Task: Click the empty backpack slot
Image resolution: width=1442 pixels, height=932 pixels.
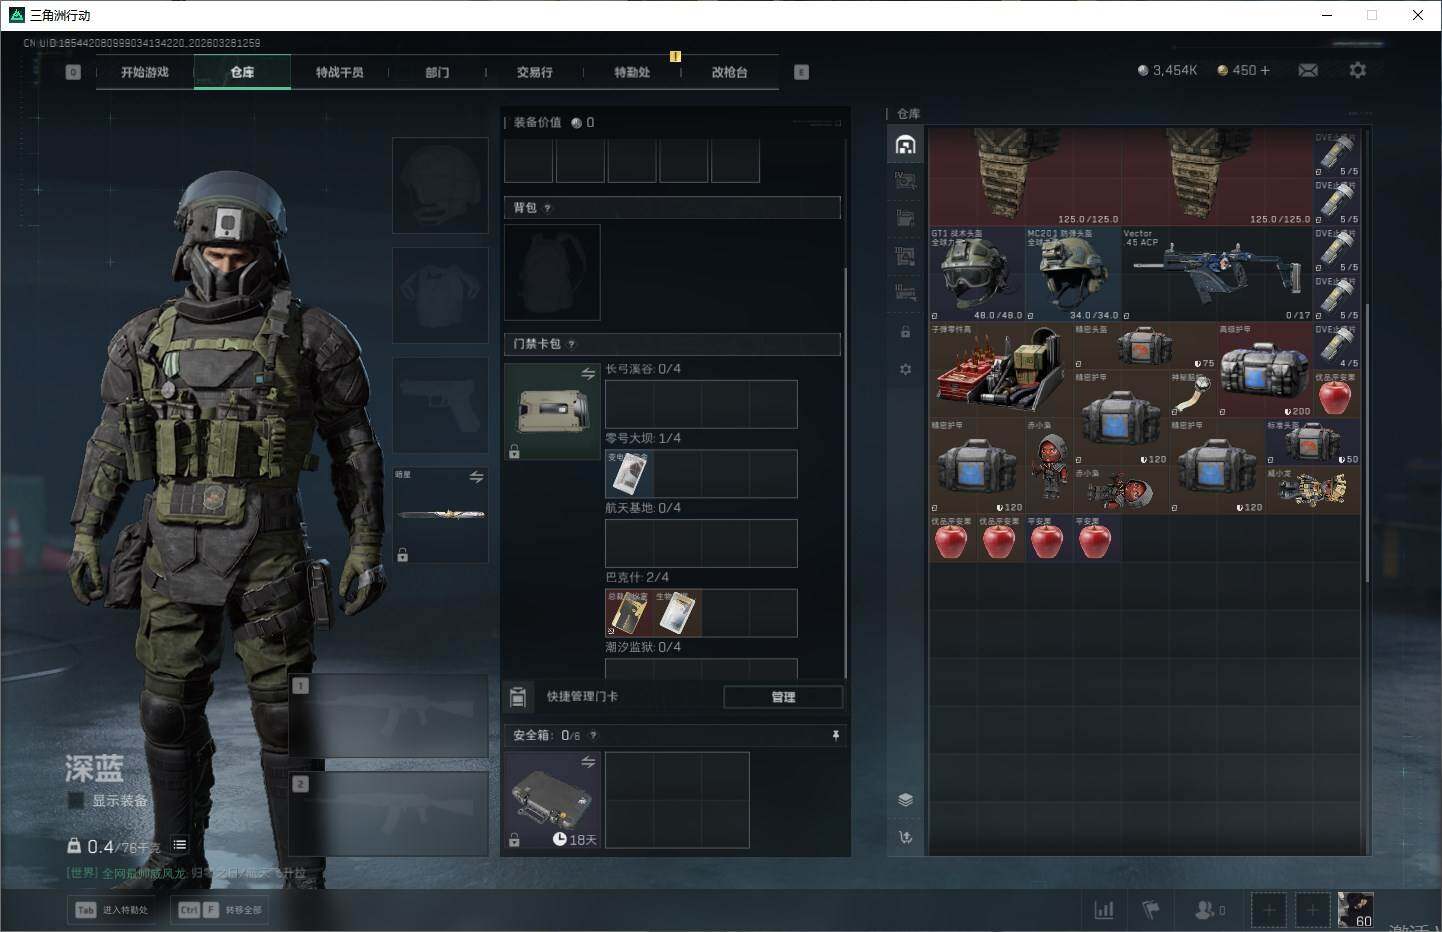Action: (x=552, y=272)
